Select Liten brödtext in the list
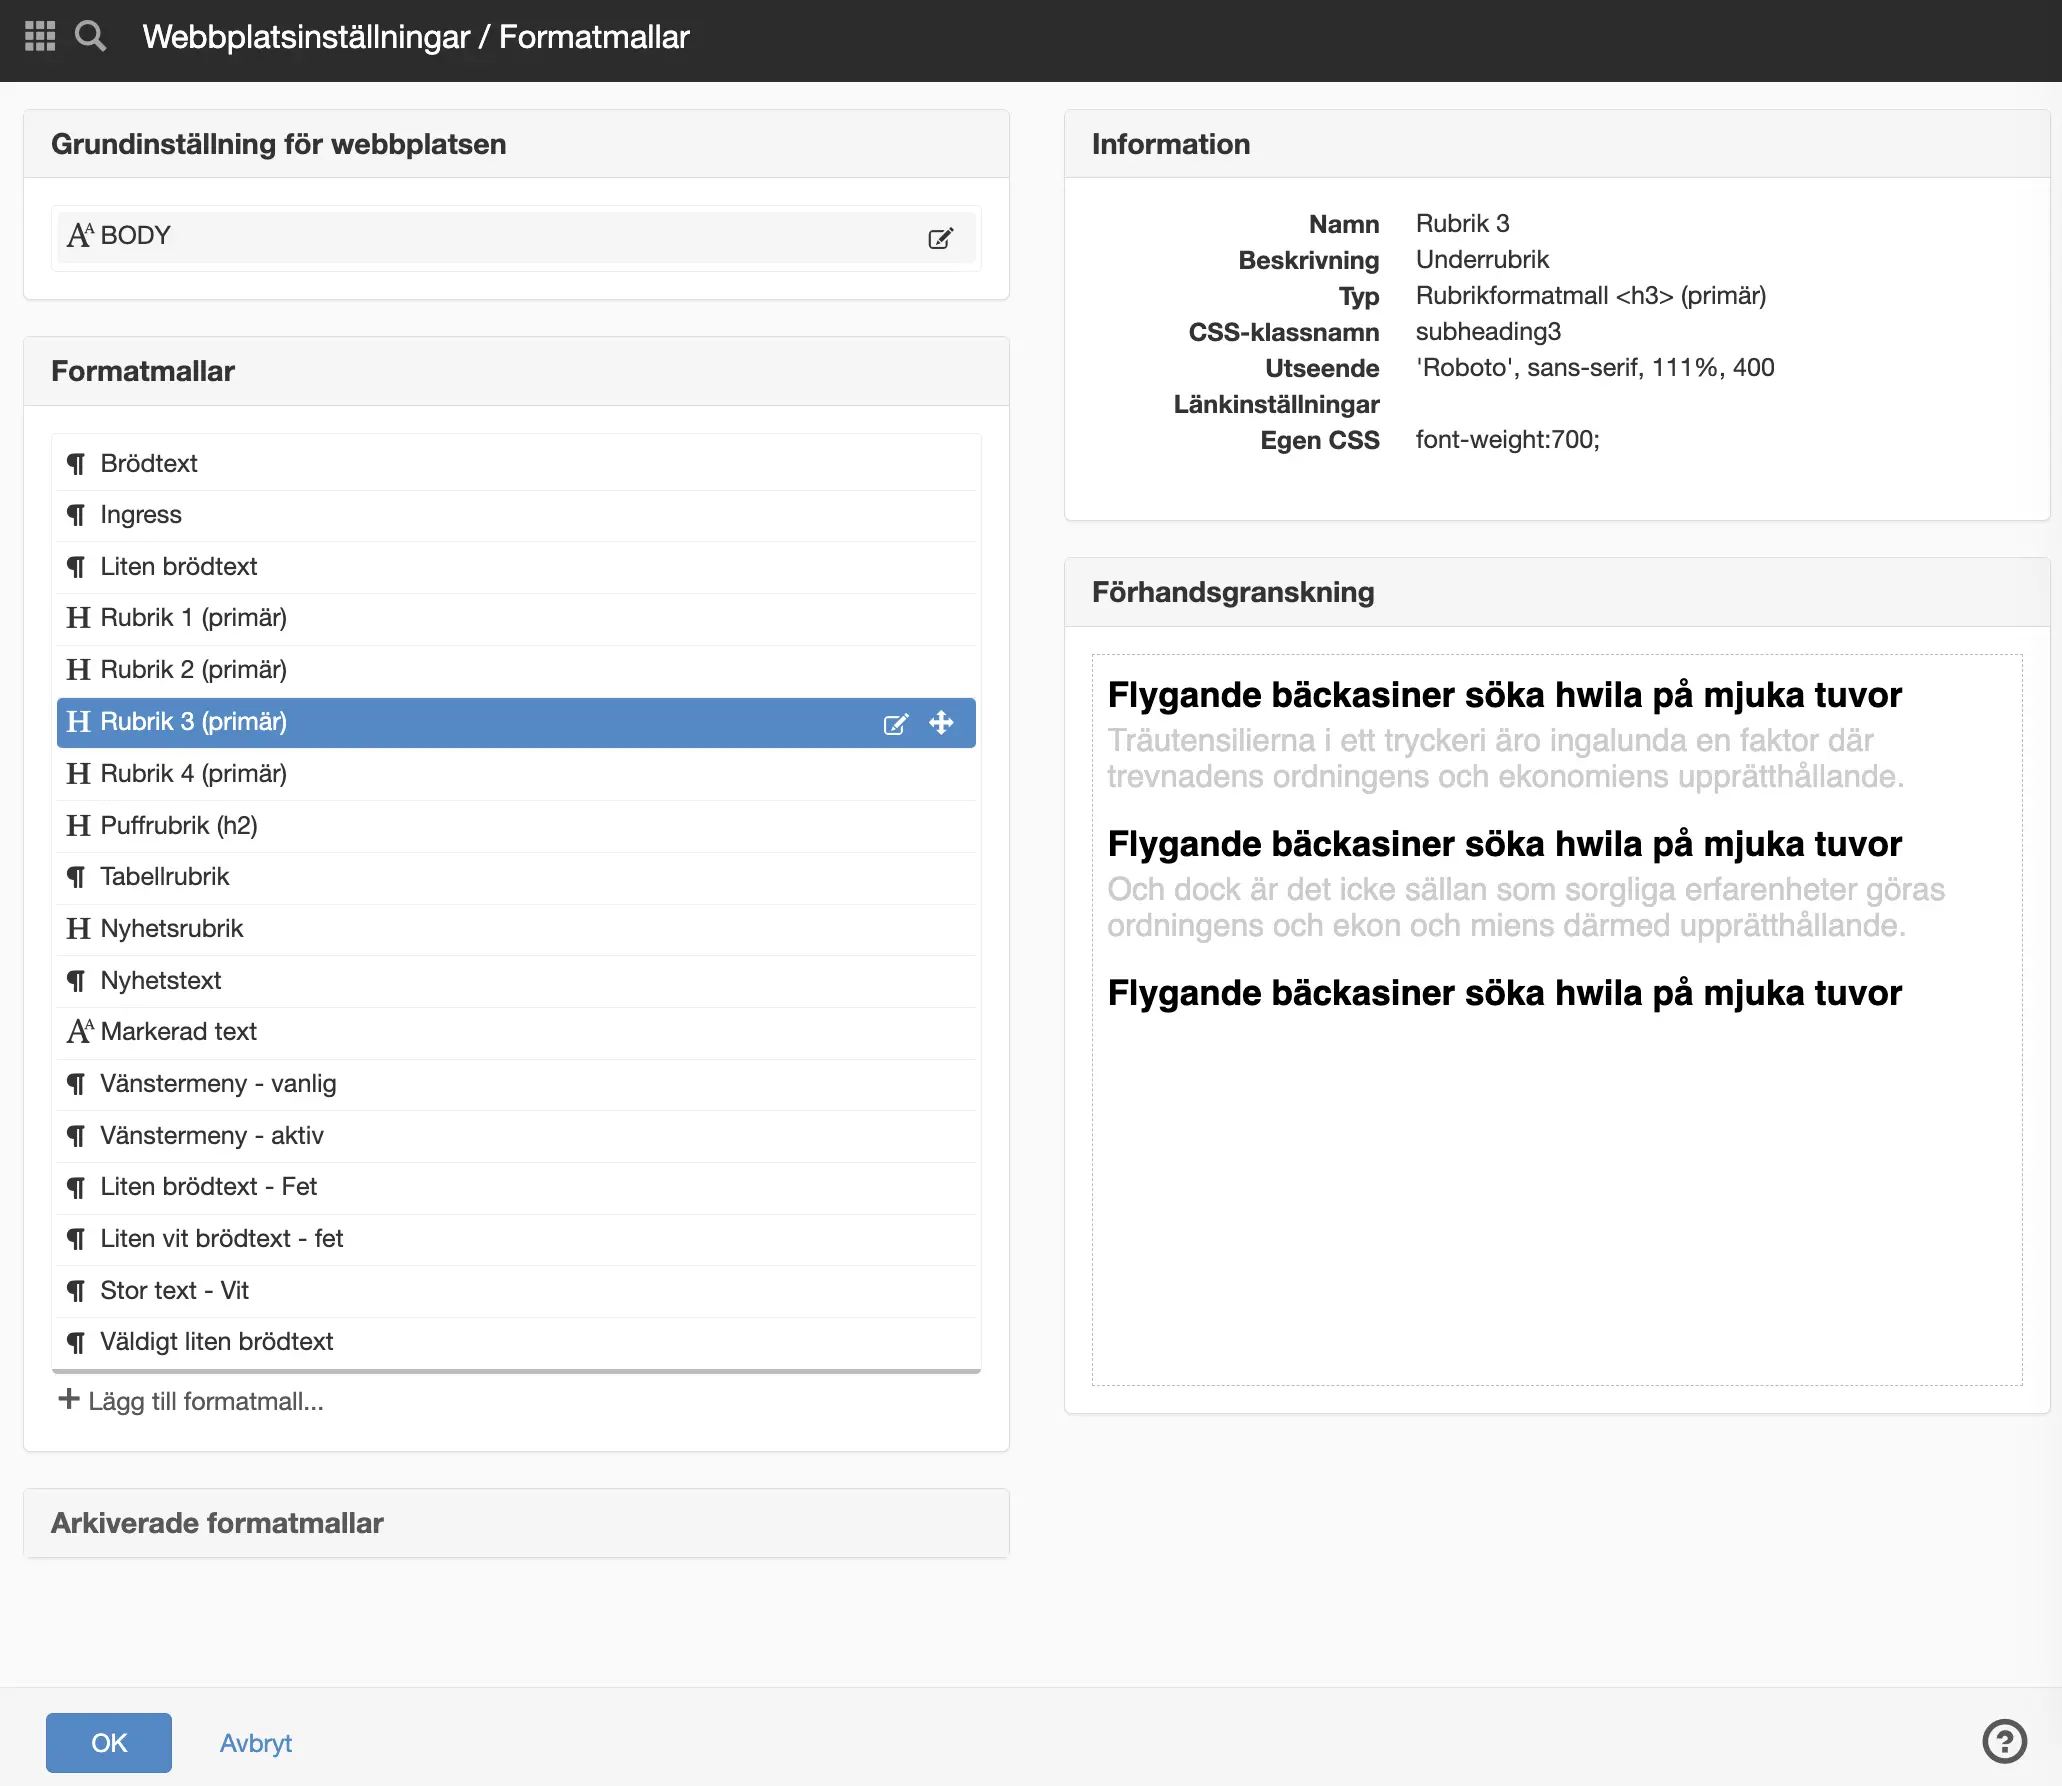The height and width of the screenshot is (1786, 2062). tap(516, 567)
